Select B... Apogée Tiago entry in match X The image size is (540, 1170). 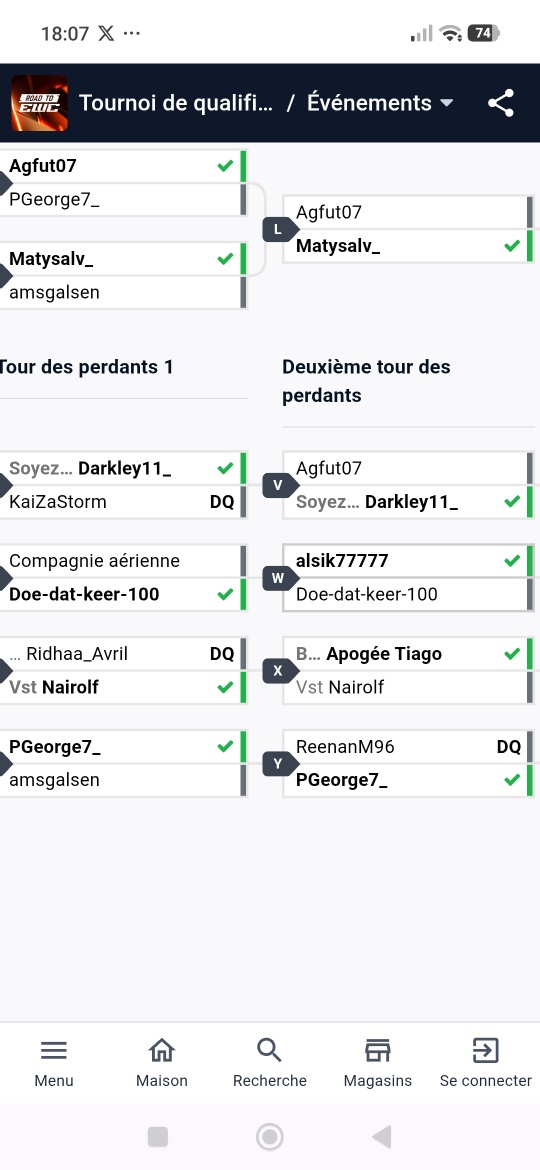click(x=408, y=654)
